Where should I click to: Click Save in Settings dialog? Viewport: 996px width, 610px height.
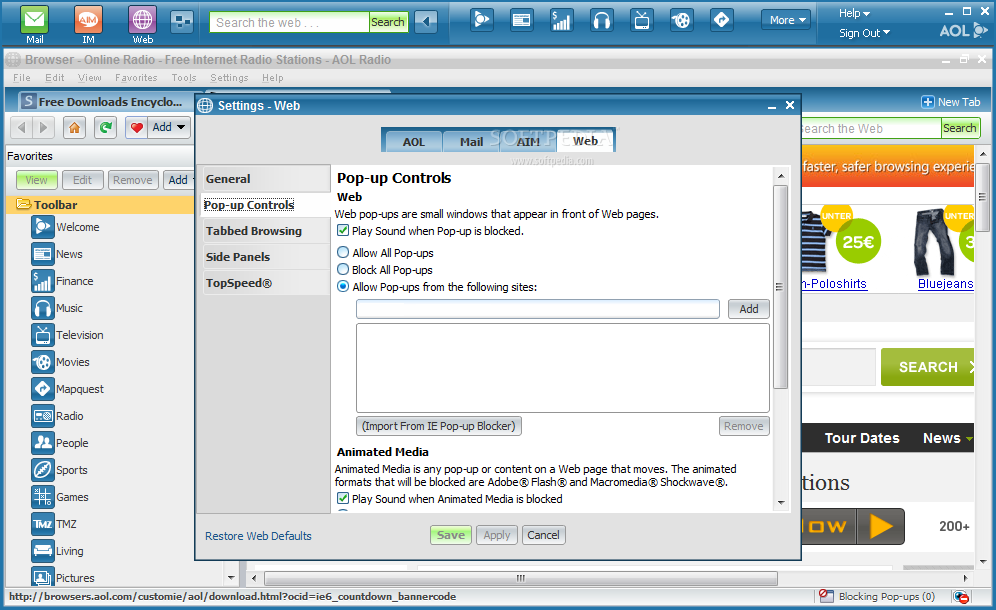451,535
